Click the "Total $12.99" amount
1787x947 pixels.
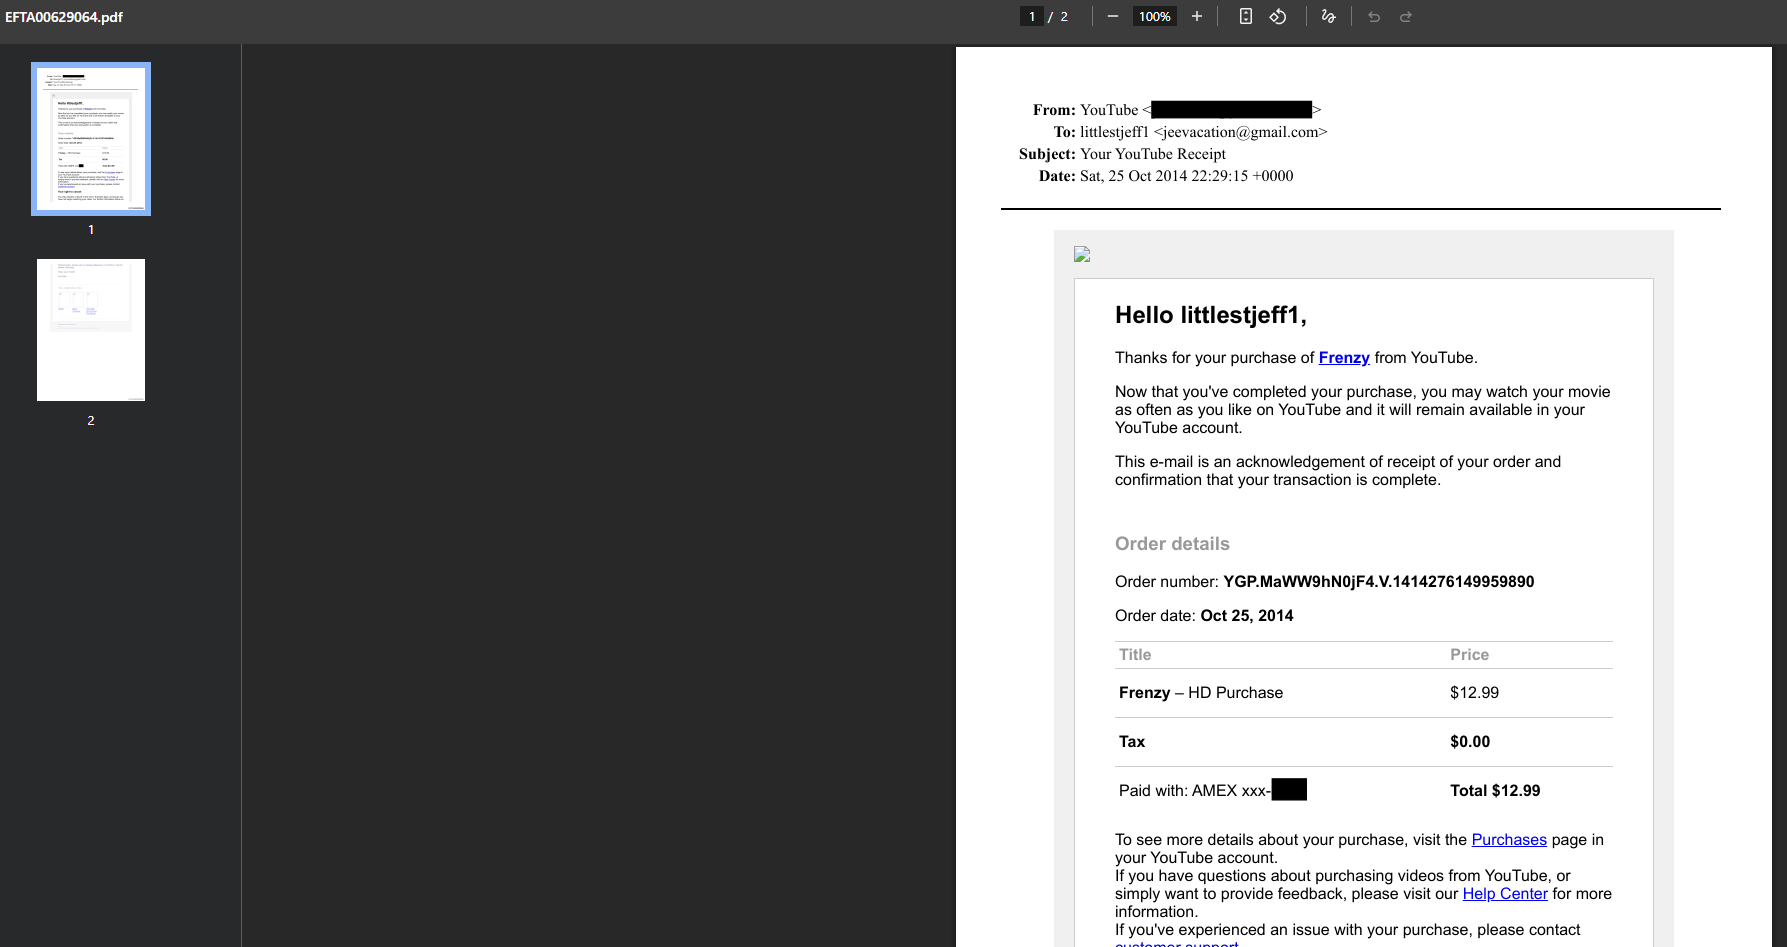(x=1495, y=791)
